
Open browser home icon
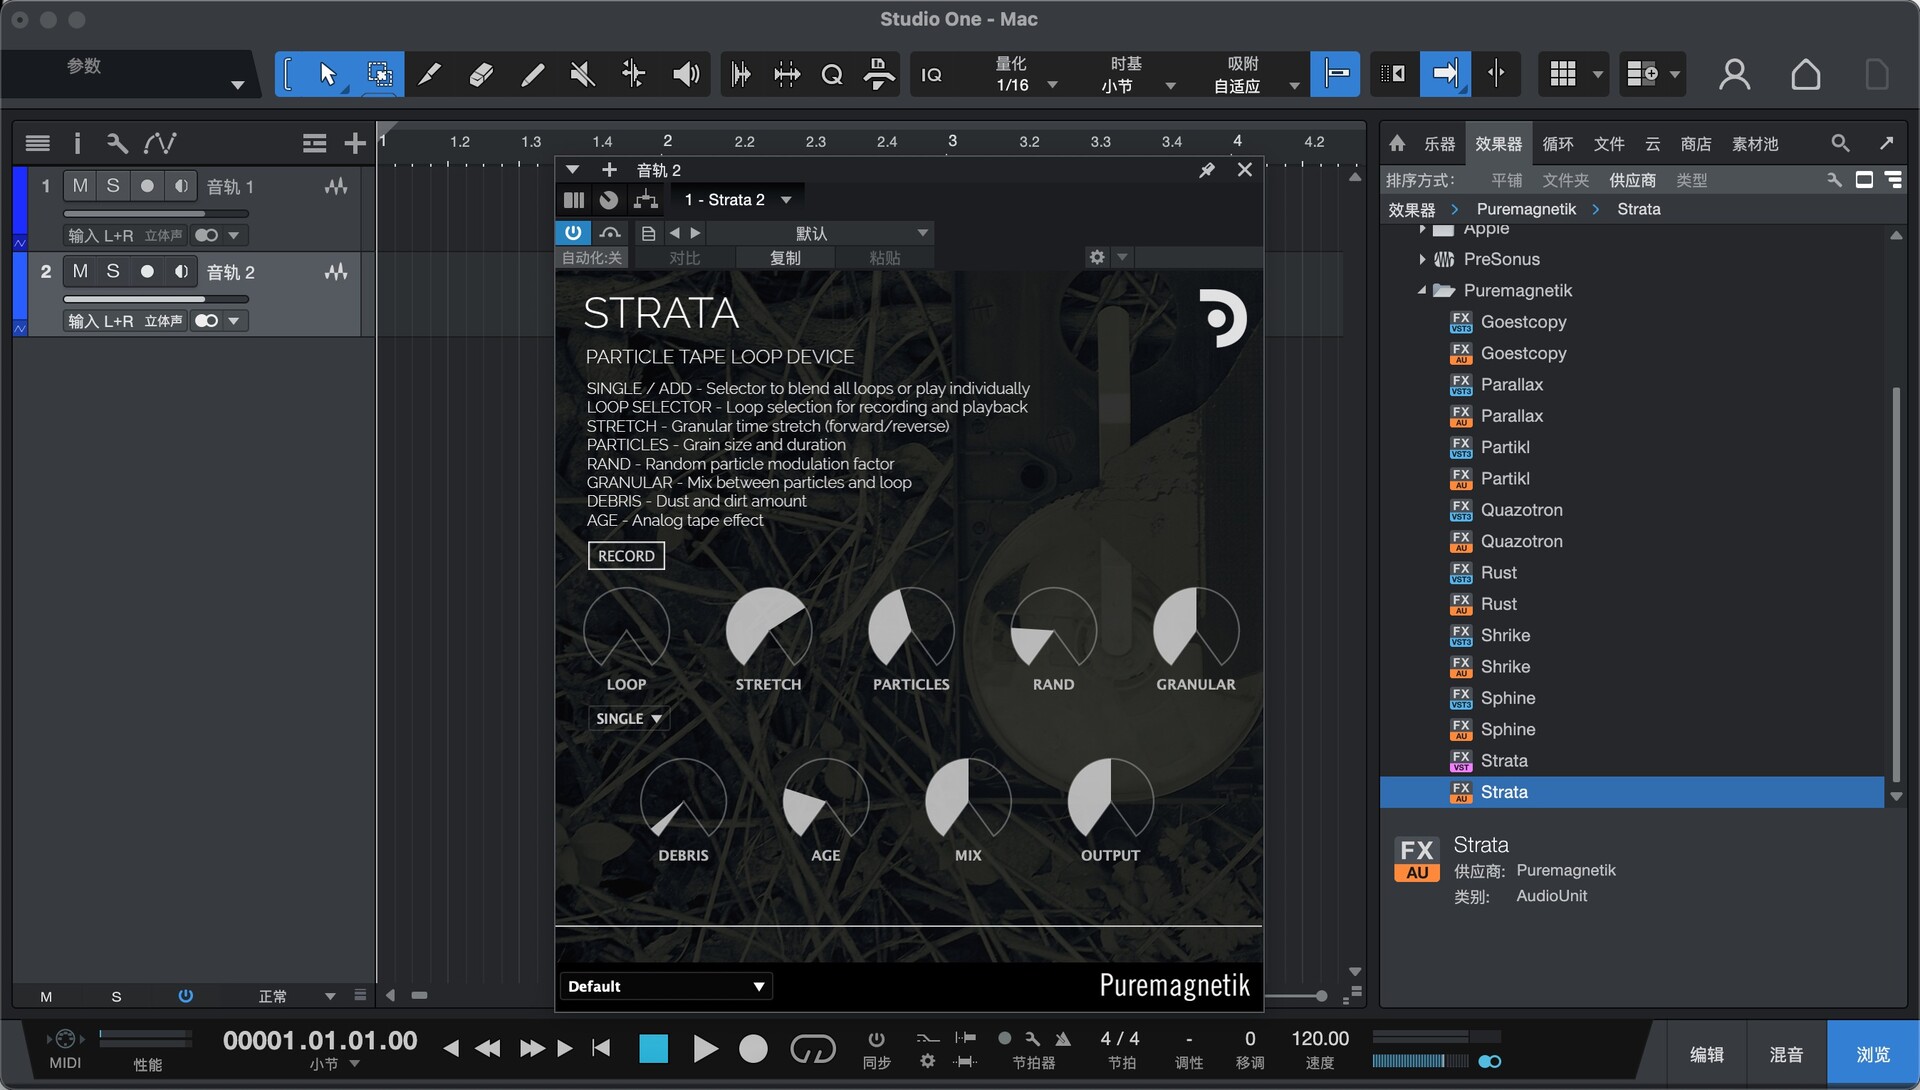pos(1397,143)
